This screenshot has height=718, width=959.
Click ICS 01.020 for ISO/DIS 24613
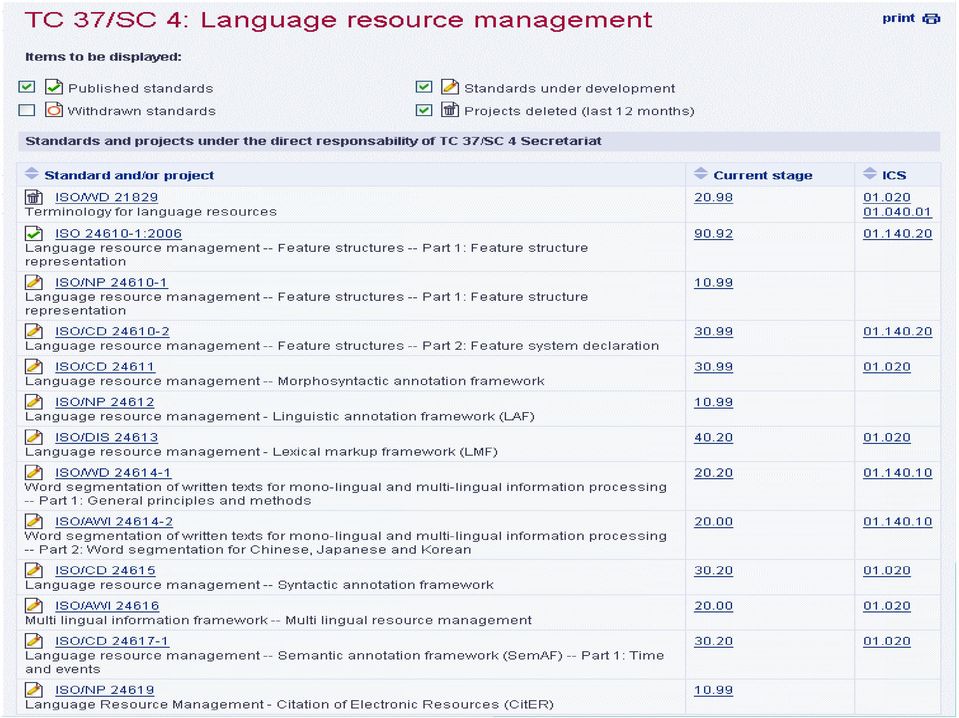coord(887,438)
